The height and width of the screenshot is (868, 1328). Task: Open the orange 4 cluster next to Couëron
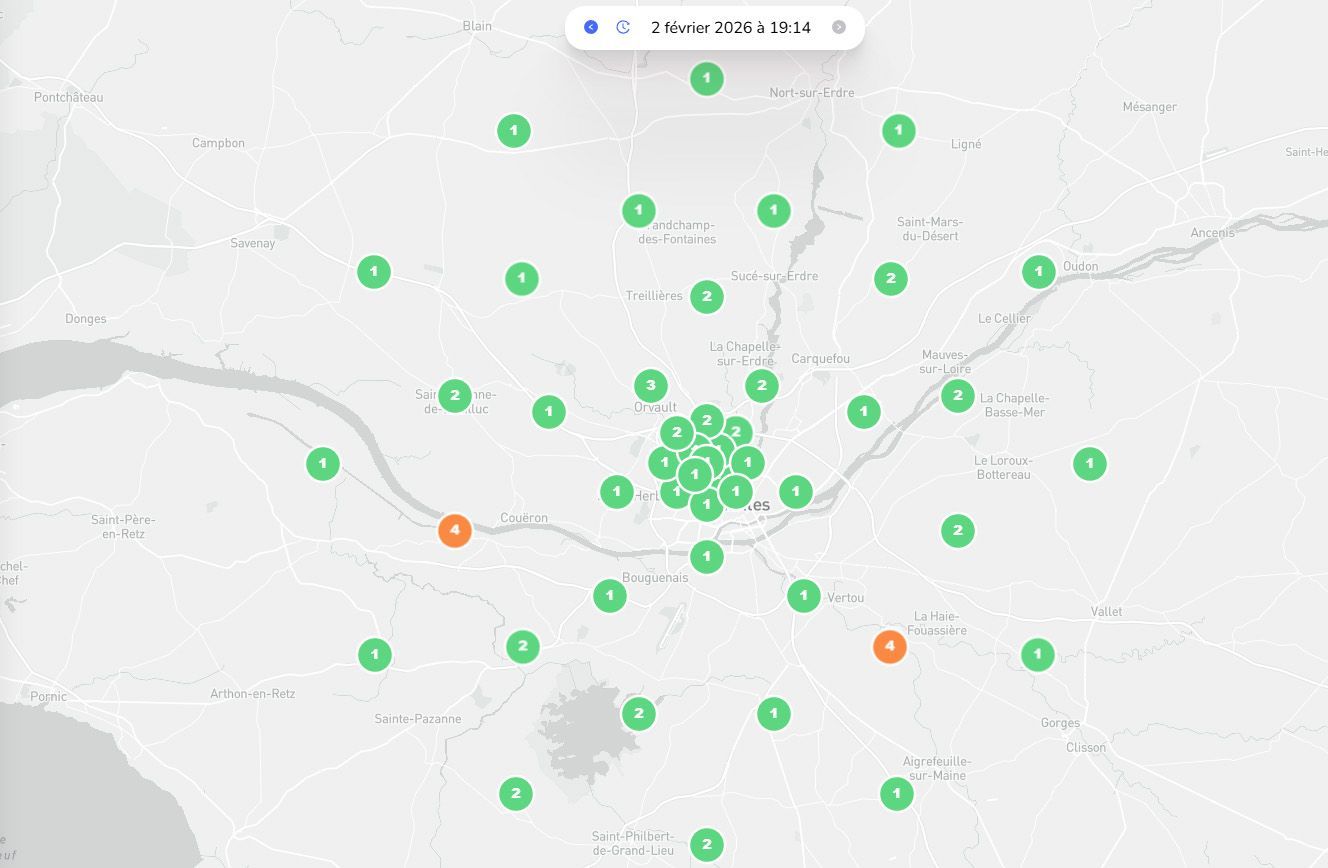coord(455,530)
